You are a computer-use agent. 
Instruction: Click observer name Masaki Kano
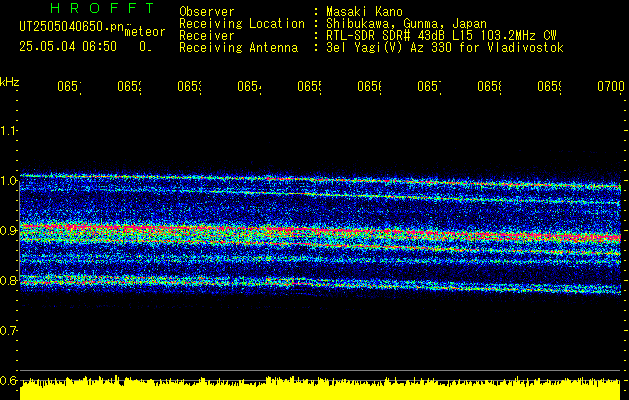pos(364,11)
